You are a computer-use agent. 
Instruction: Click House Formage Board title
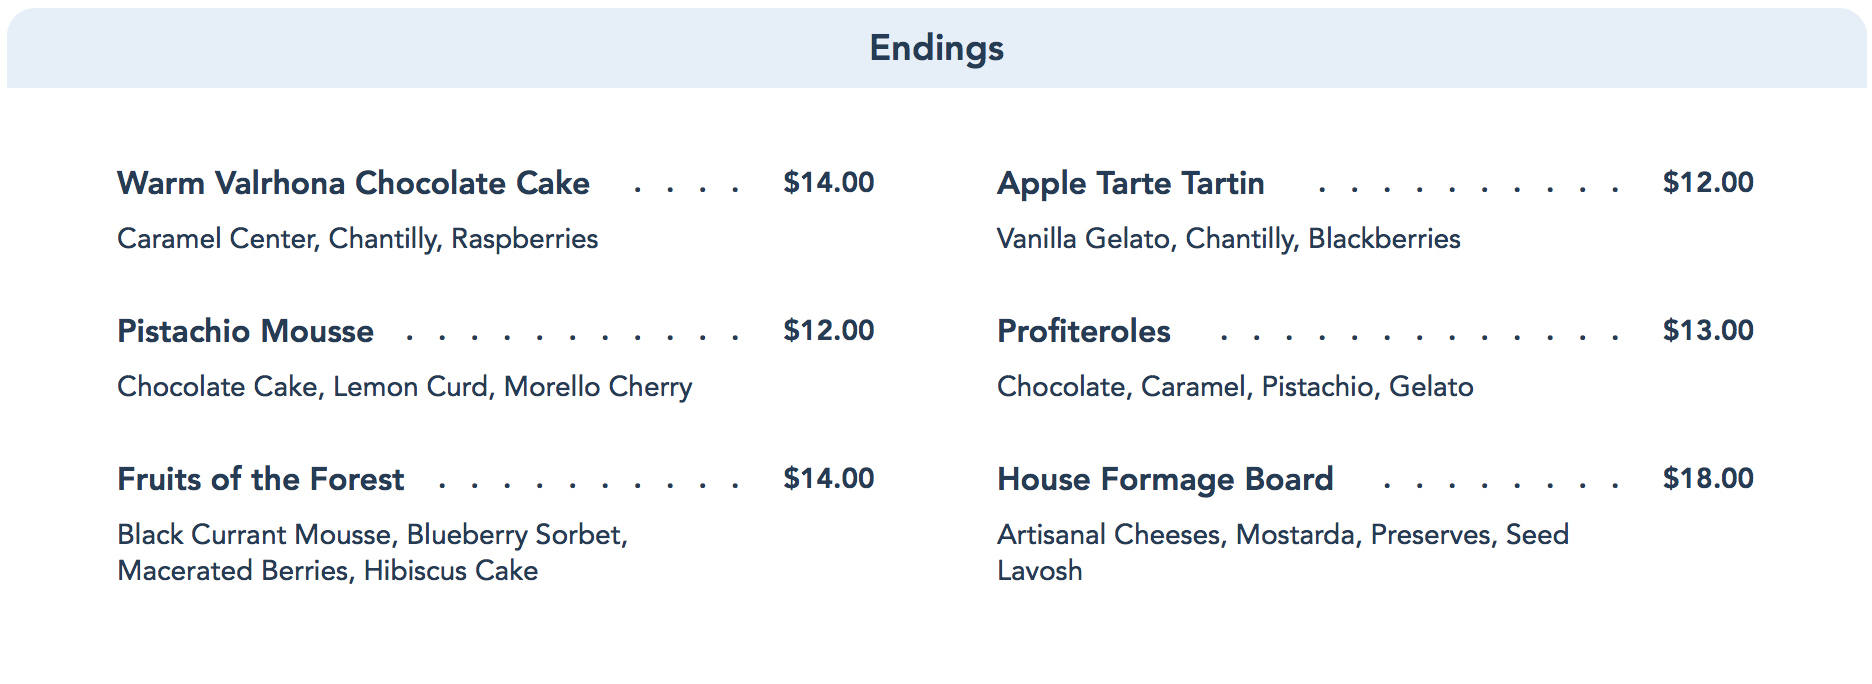click(1165, 479)
